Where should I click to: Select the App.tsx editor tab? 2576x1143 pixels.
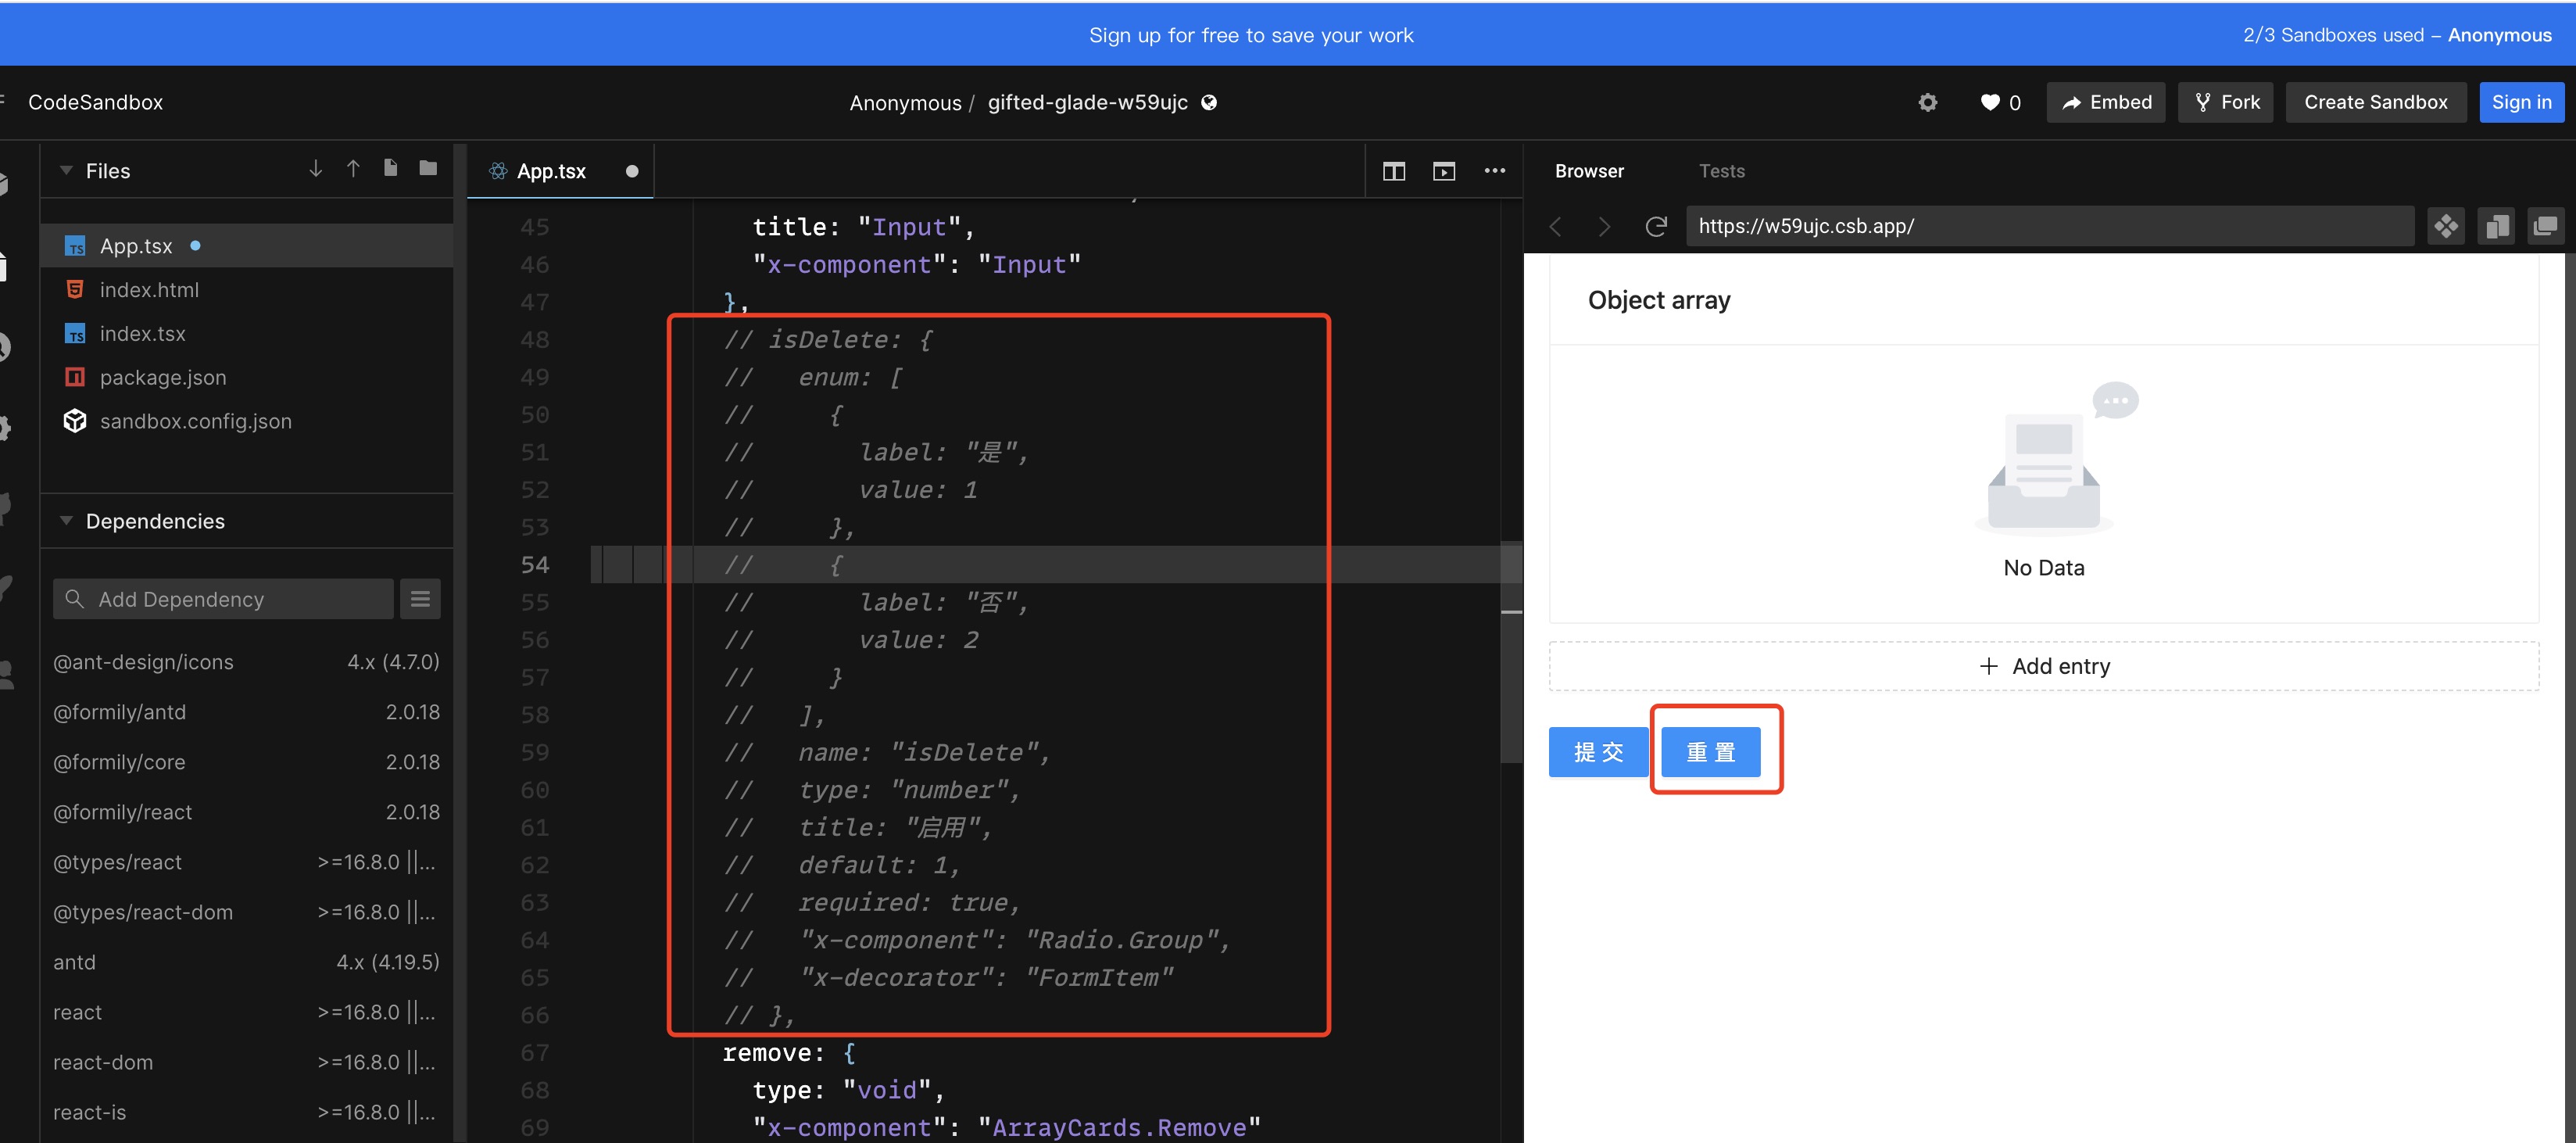[551, 171]
